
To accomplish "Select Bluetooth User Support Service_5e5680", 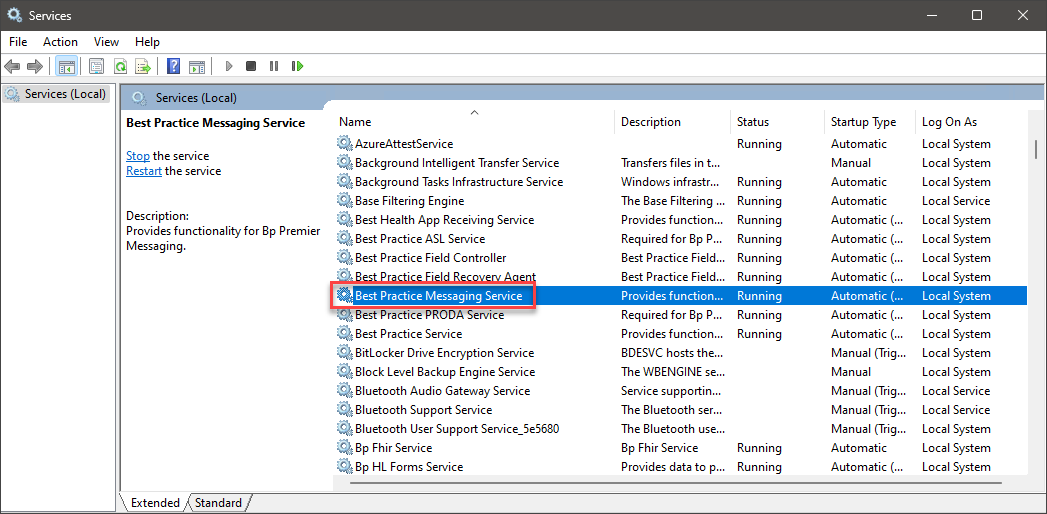I will 457,429.
